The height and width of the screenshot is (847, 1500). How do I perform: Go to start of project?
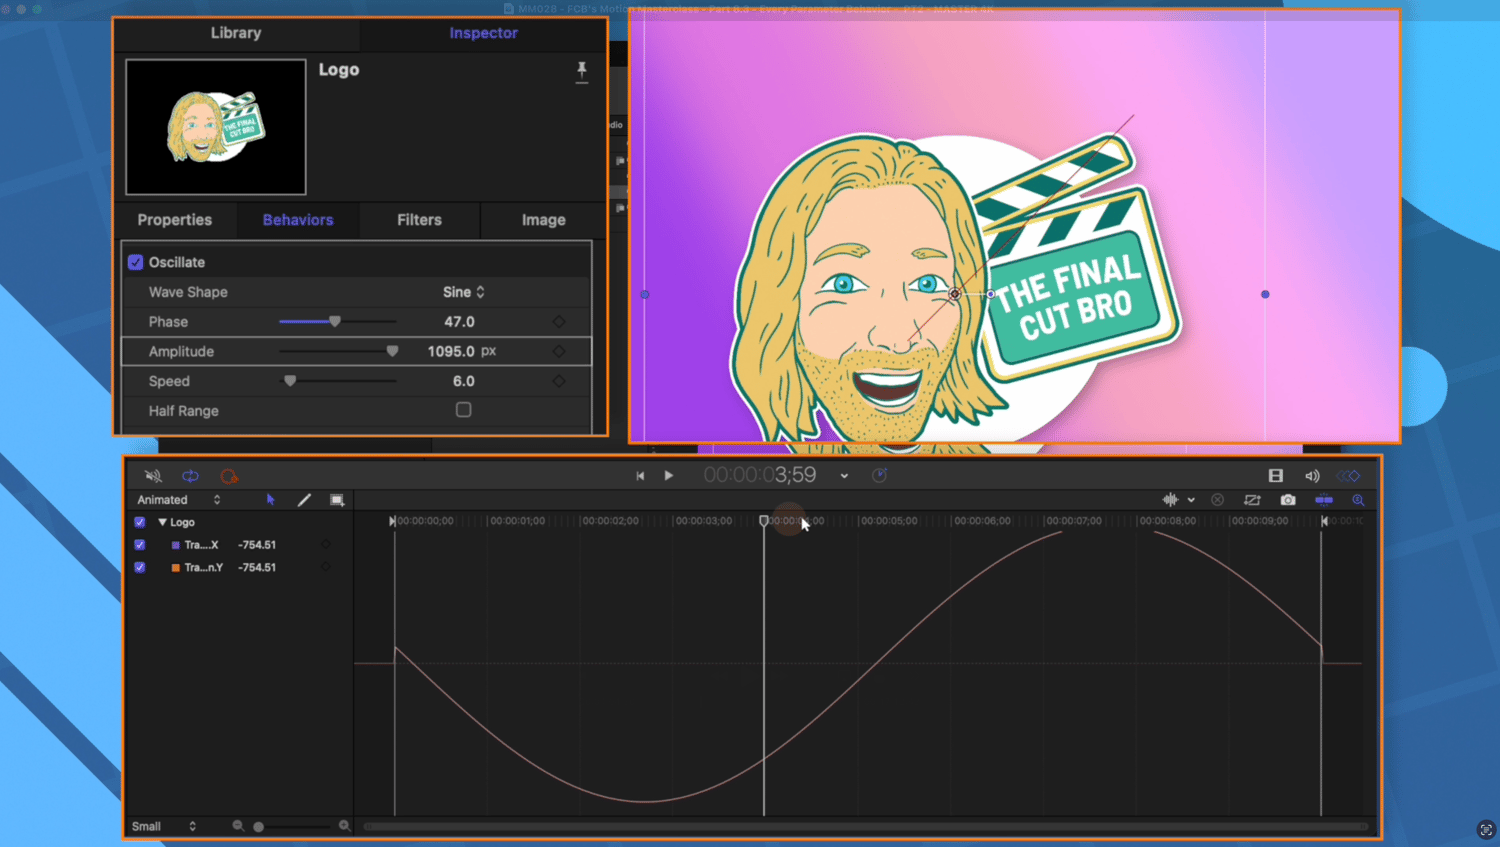point(640,476)
